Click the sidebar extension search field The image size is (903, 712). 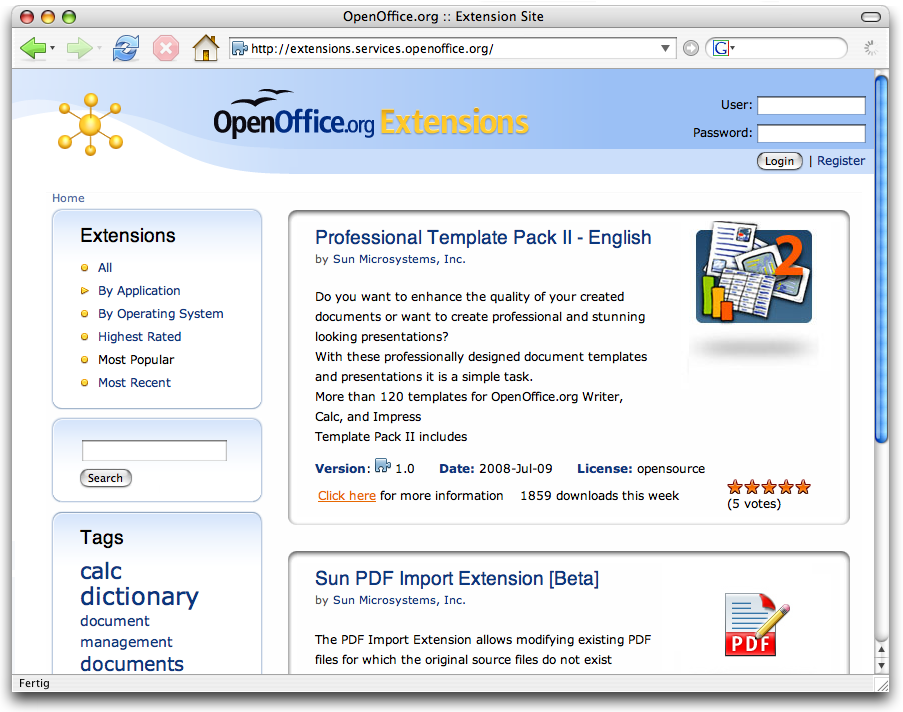[x=154, y=450]
